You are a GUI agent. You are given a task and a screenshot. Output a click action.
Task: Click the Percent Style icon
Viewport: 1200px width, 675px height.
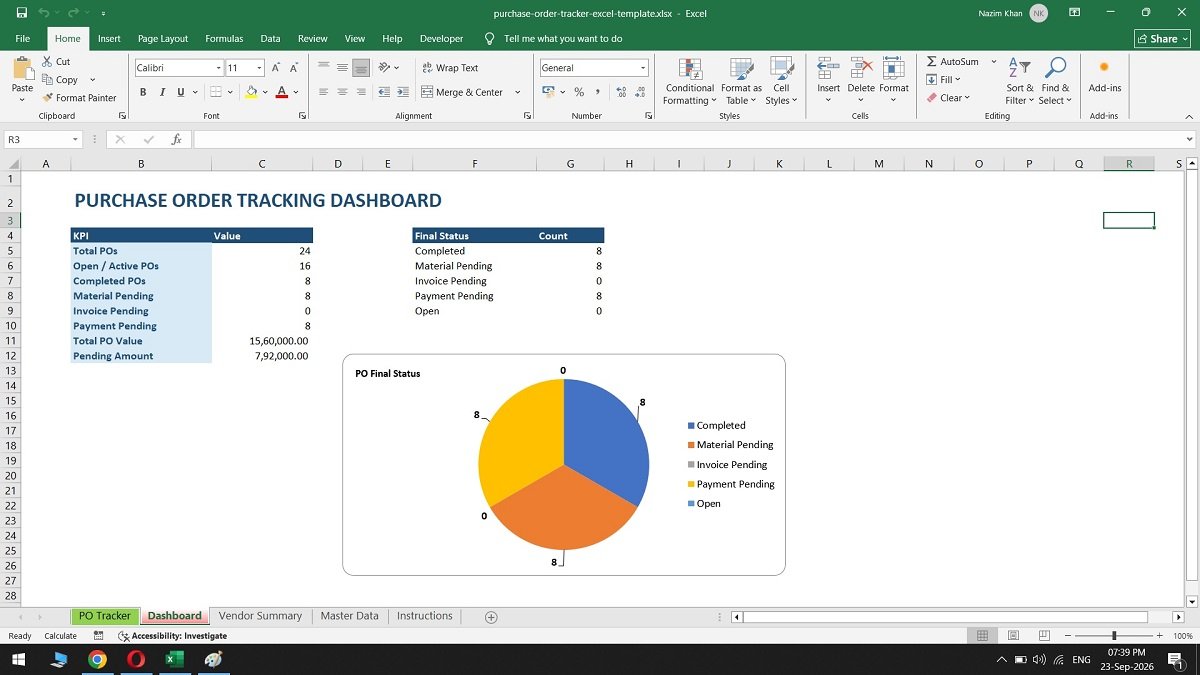[x=578, y=92]
